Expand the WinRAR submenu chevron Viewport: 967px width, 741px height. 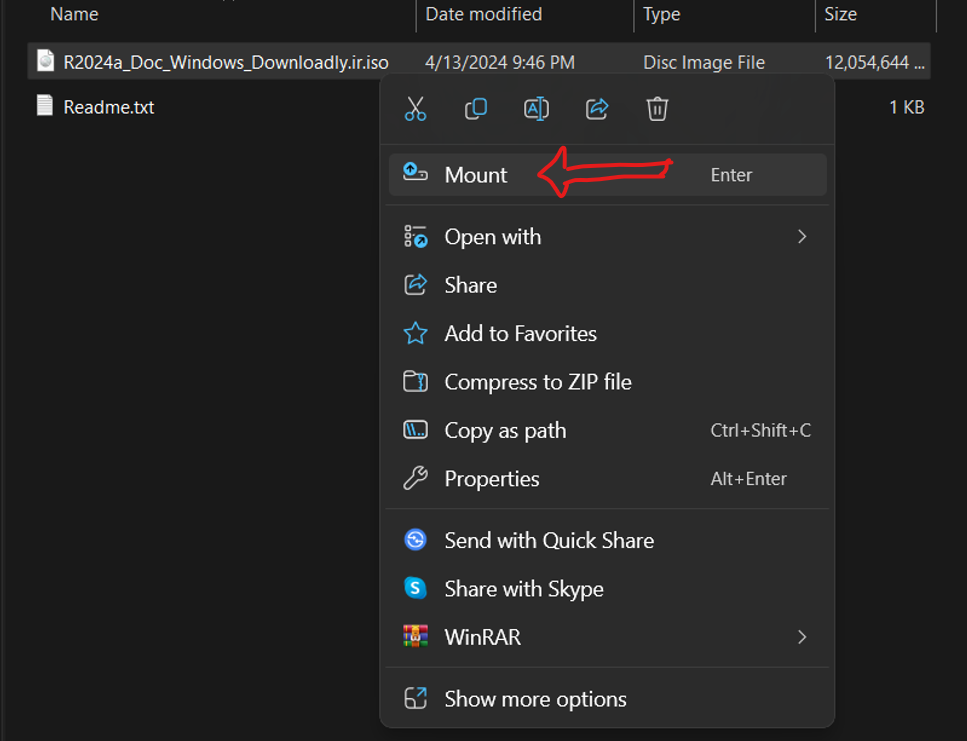click(802, 637)
